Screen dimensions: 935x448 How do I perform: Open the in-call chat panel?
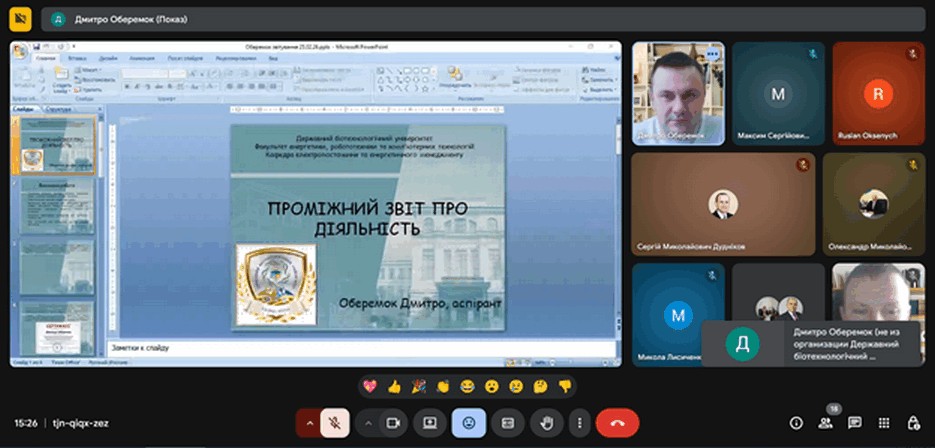854,423
